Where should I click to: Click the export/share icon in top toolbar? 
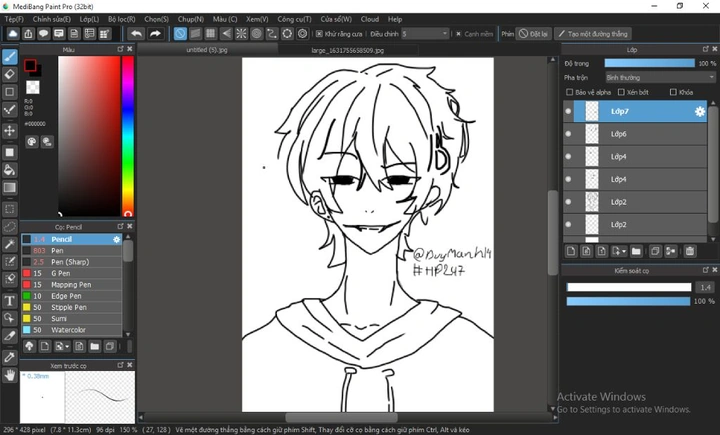pyautogui.click(x=28, y=34)
